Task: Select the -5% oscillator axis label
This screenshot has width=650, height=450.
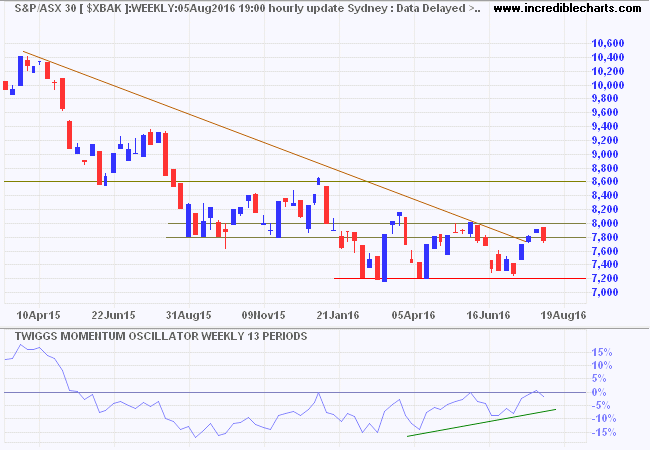Action: (x=600, y=405)
